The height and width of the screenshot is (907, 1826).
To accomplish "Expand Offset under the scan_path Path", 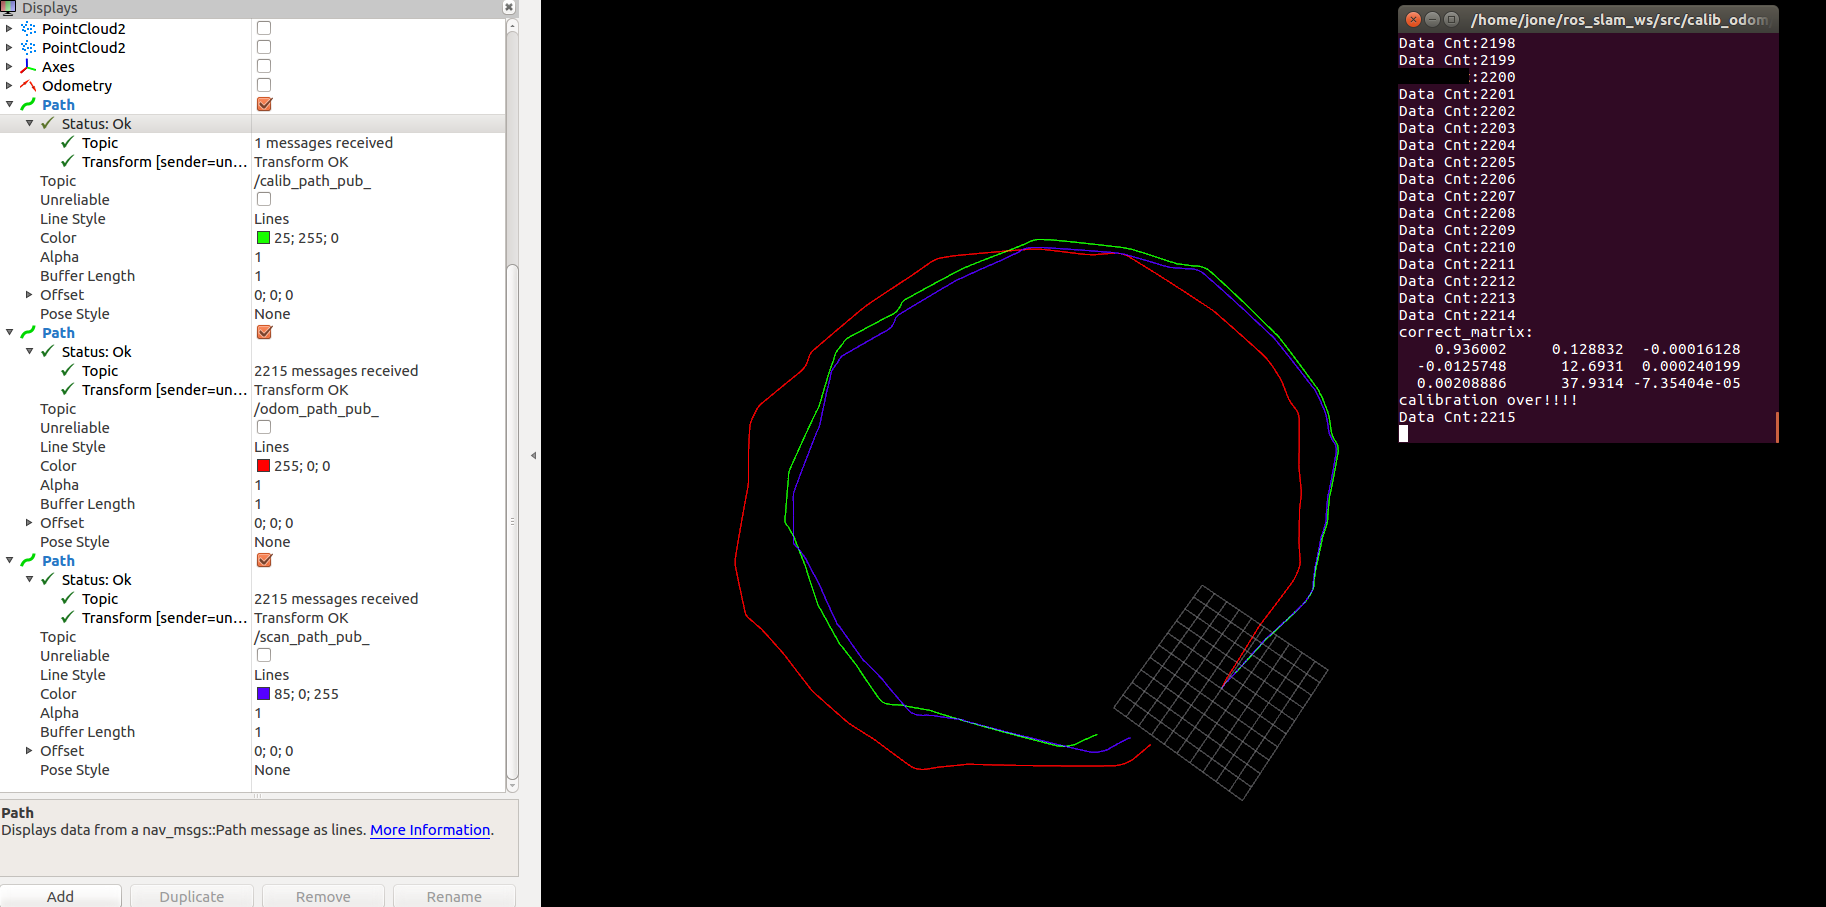I will [29, 751].
